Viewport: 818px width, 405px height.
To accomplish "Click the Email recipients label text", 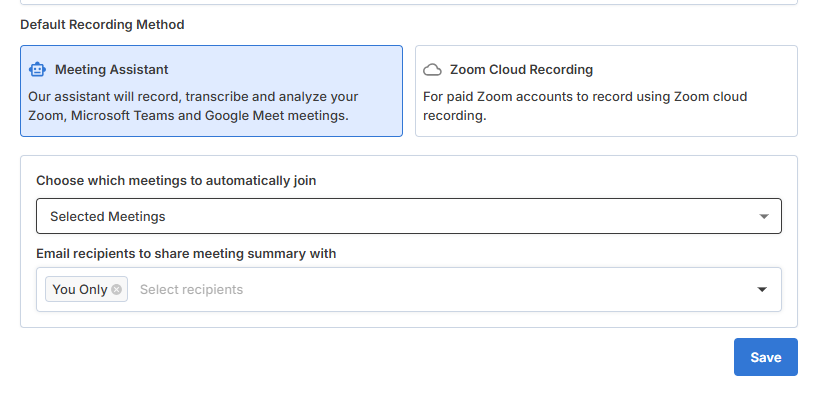I will (186, 254).
